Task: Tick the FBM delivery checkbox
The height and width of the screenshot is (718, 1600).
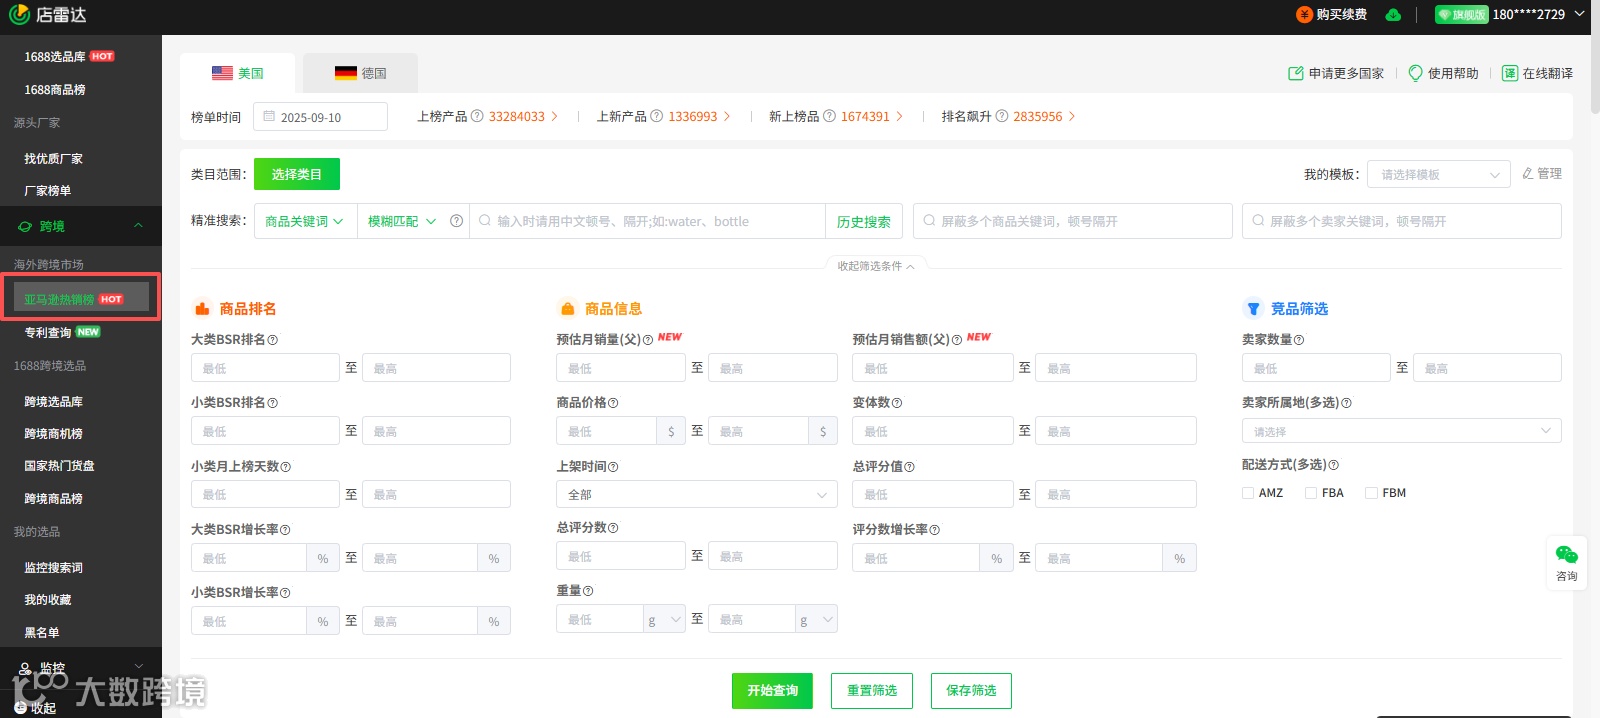Action: click(1372, 493)
